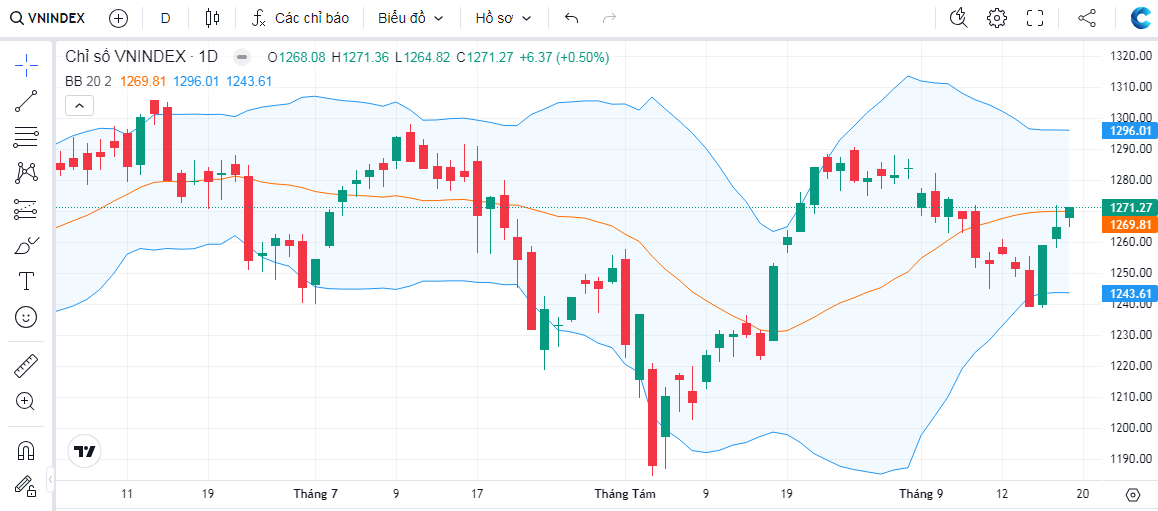Click the TradingView logo on chart
Viewport: 1158px width, 511px height.
click(86, 451)
